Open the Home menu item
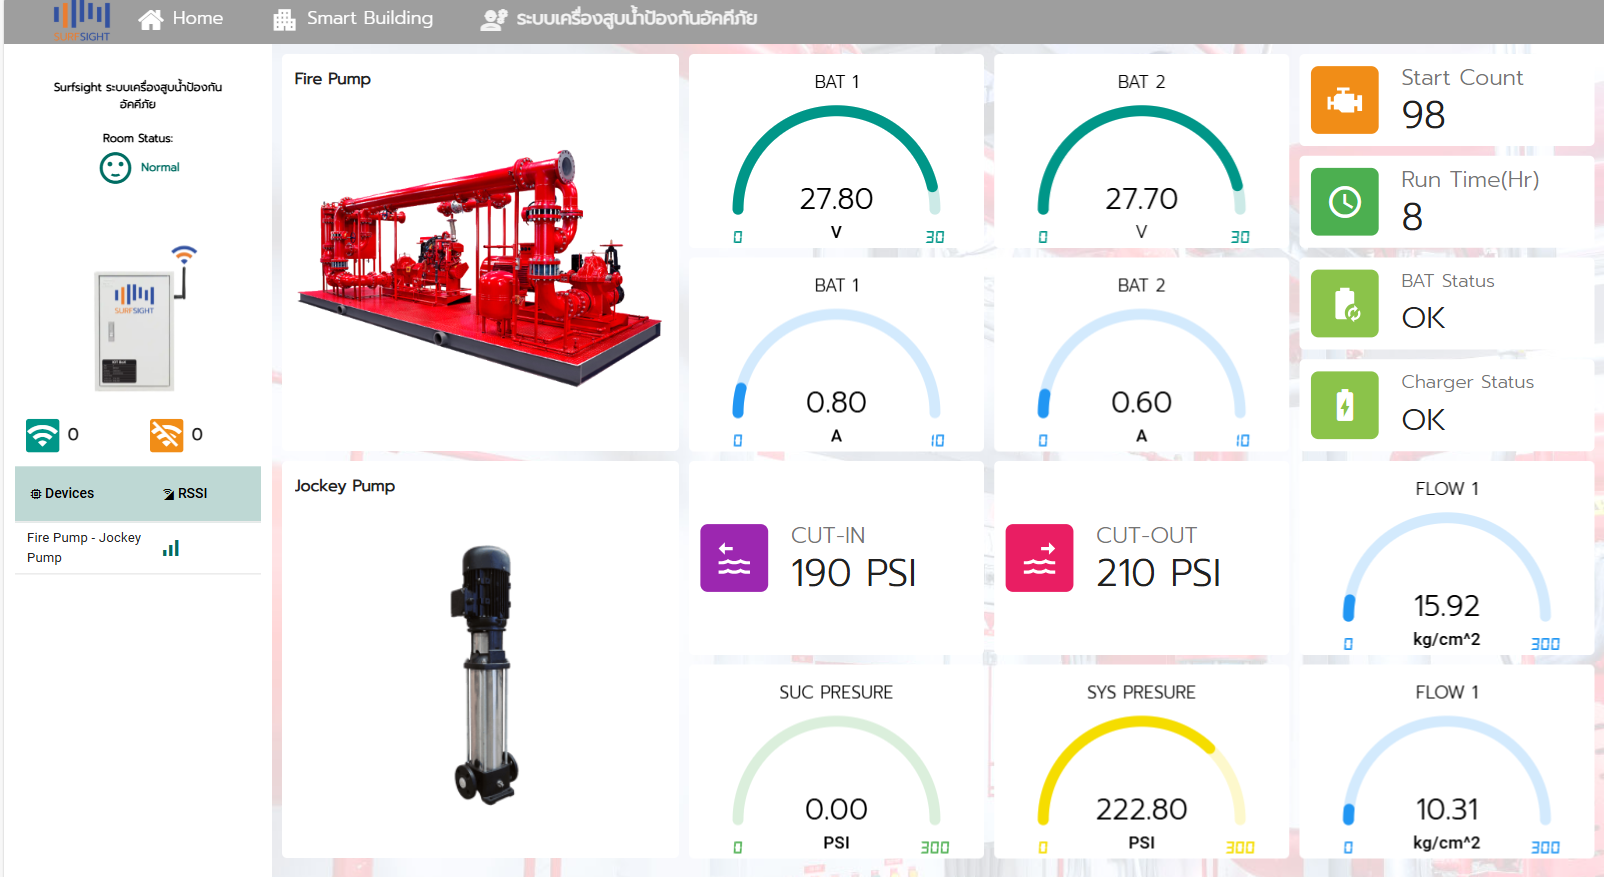 coord(181,19)
